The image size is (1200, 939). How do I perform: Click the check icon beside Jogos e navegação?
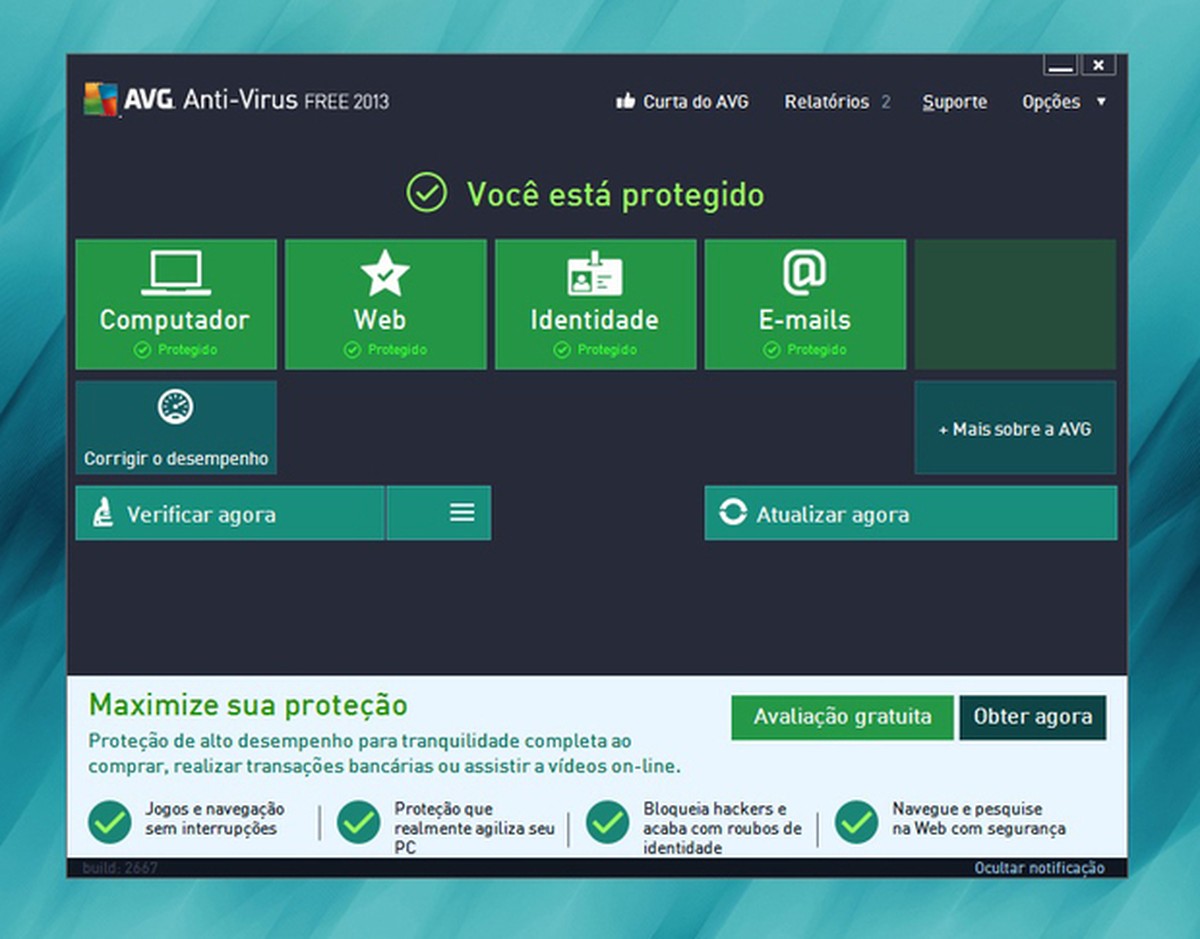tap(110, 822)
